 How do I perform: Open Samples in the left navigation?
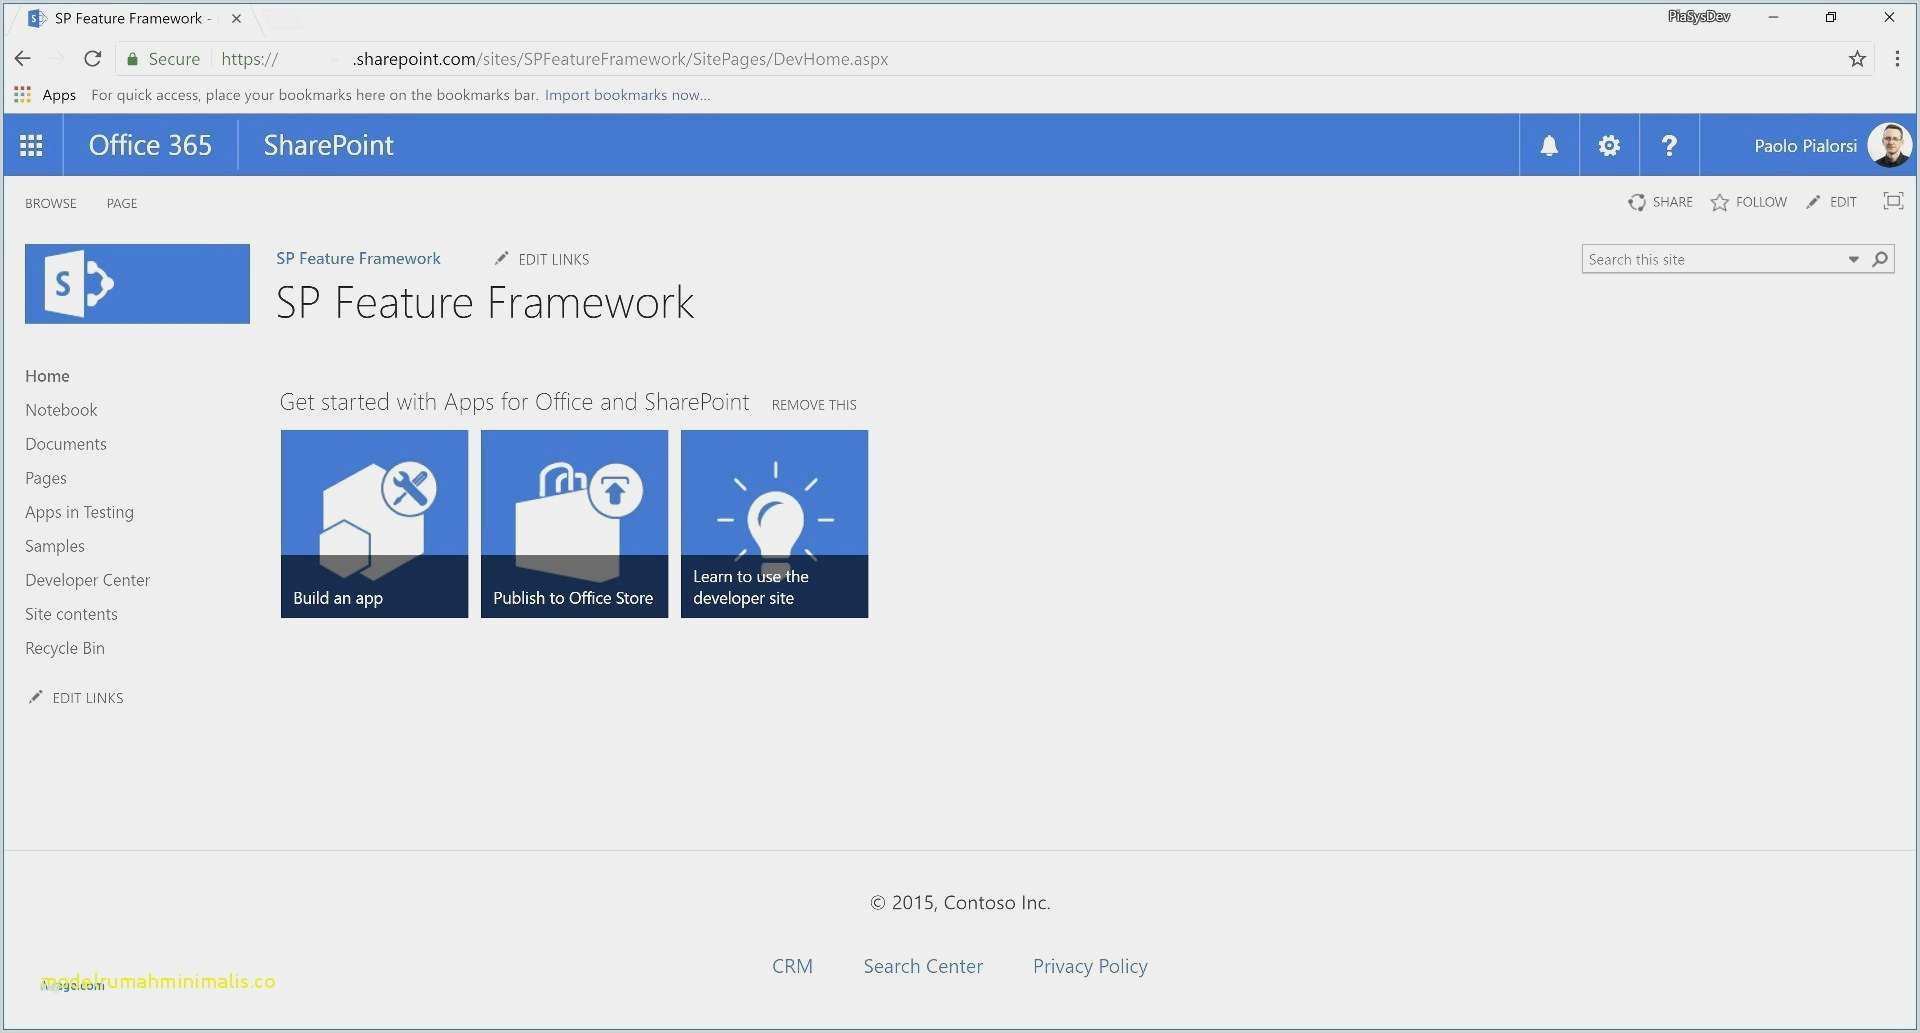click(55, 546)
